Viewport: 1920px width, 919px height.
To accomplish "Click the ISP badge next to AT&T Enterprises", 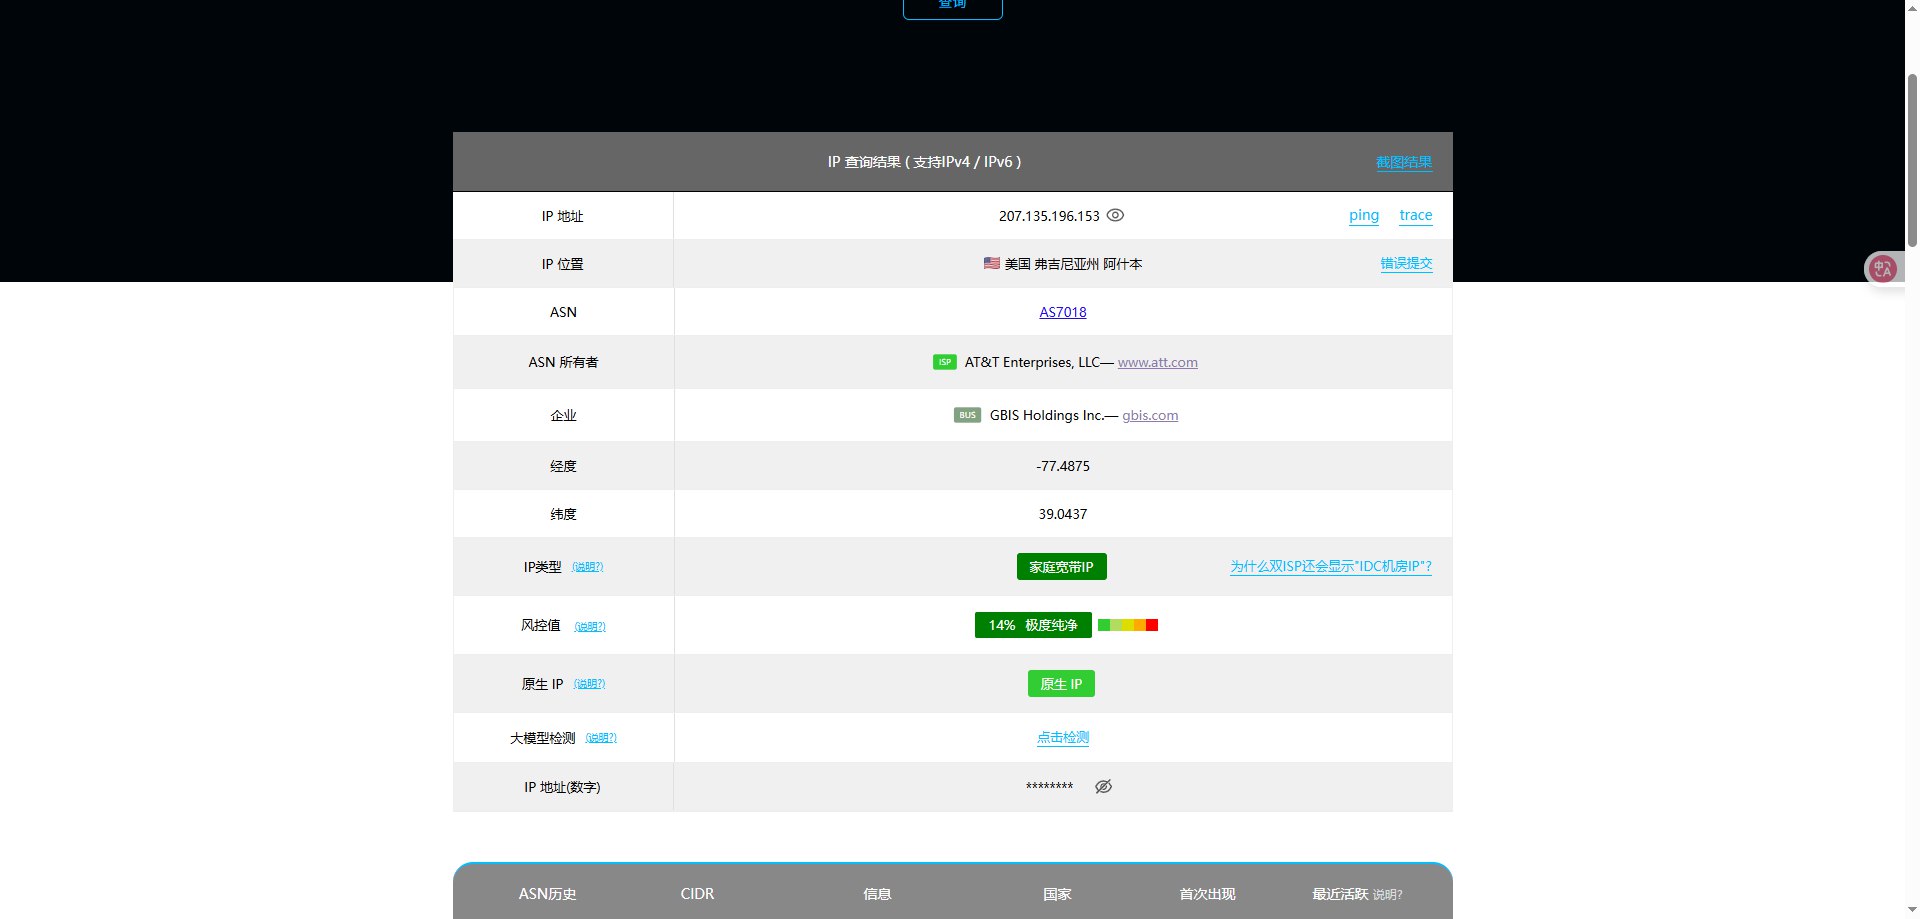I will click(944, 362).
